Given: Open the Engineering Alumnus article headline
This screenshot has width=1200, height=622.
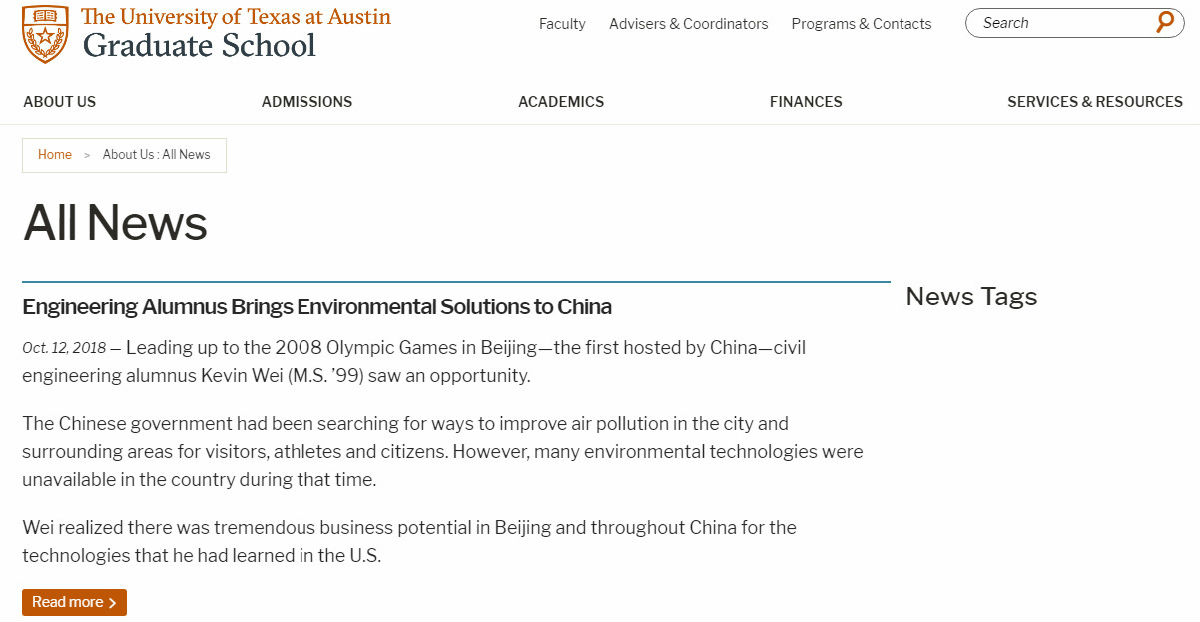Looking at the screenshot, I should click(317, 306).
